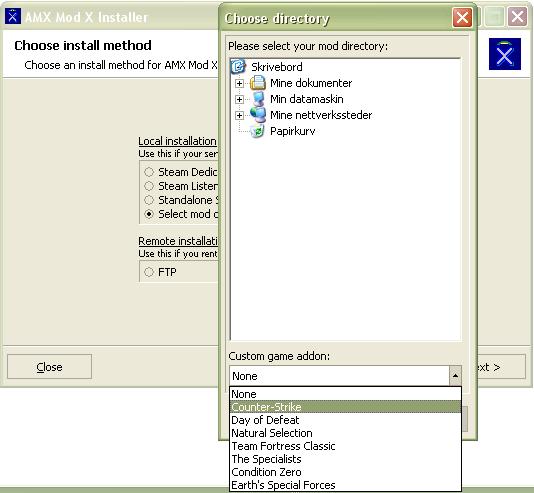Viewport: 534px width, 493px height.
Task: Click the Close button in installer window
Action: tap(49, 367)
